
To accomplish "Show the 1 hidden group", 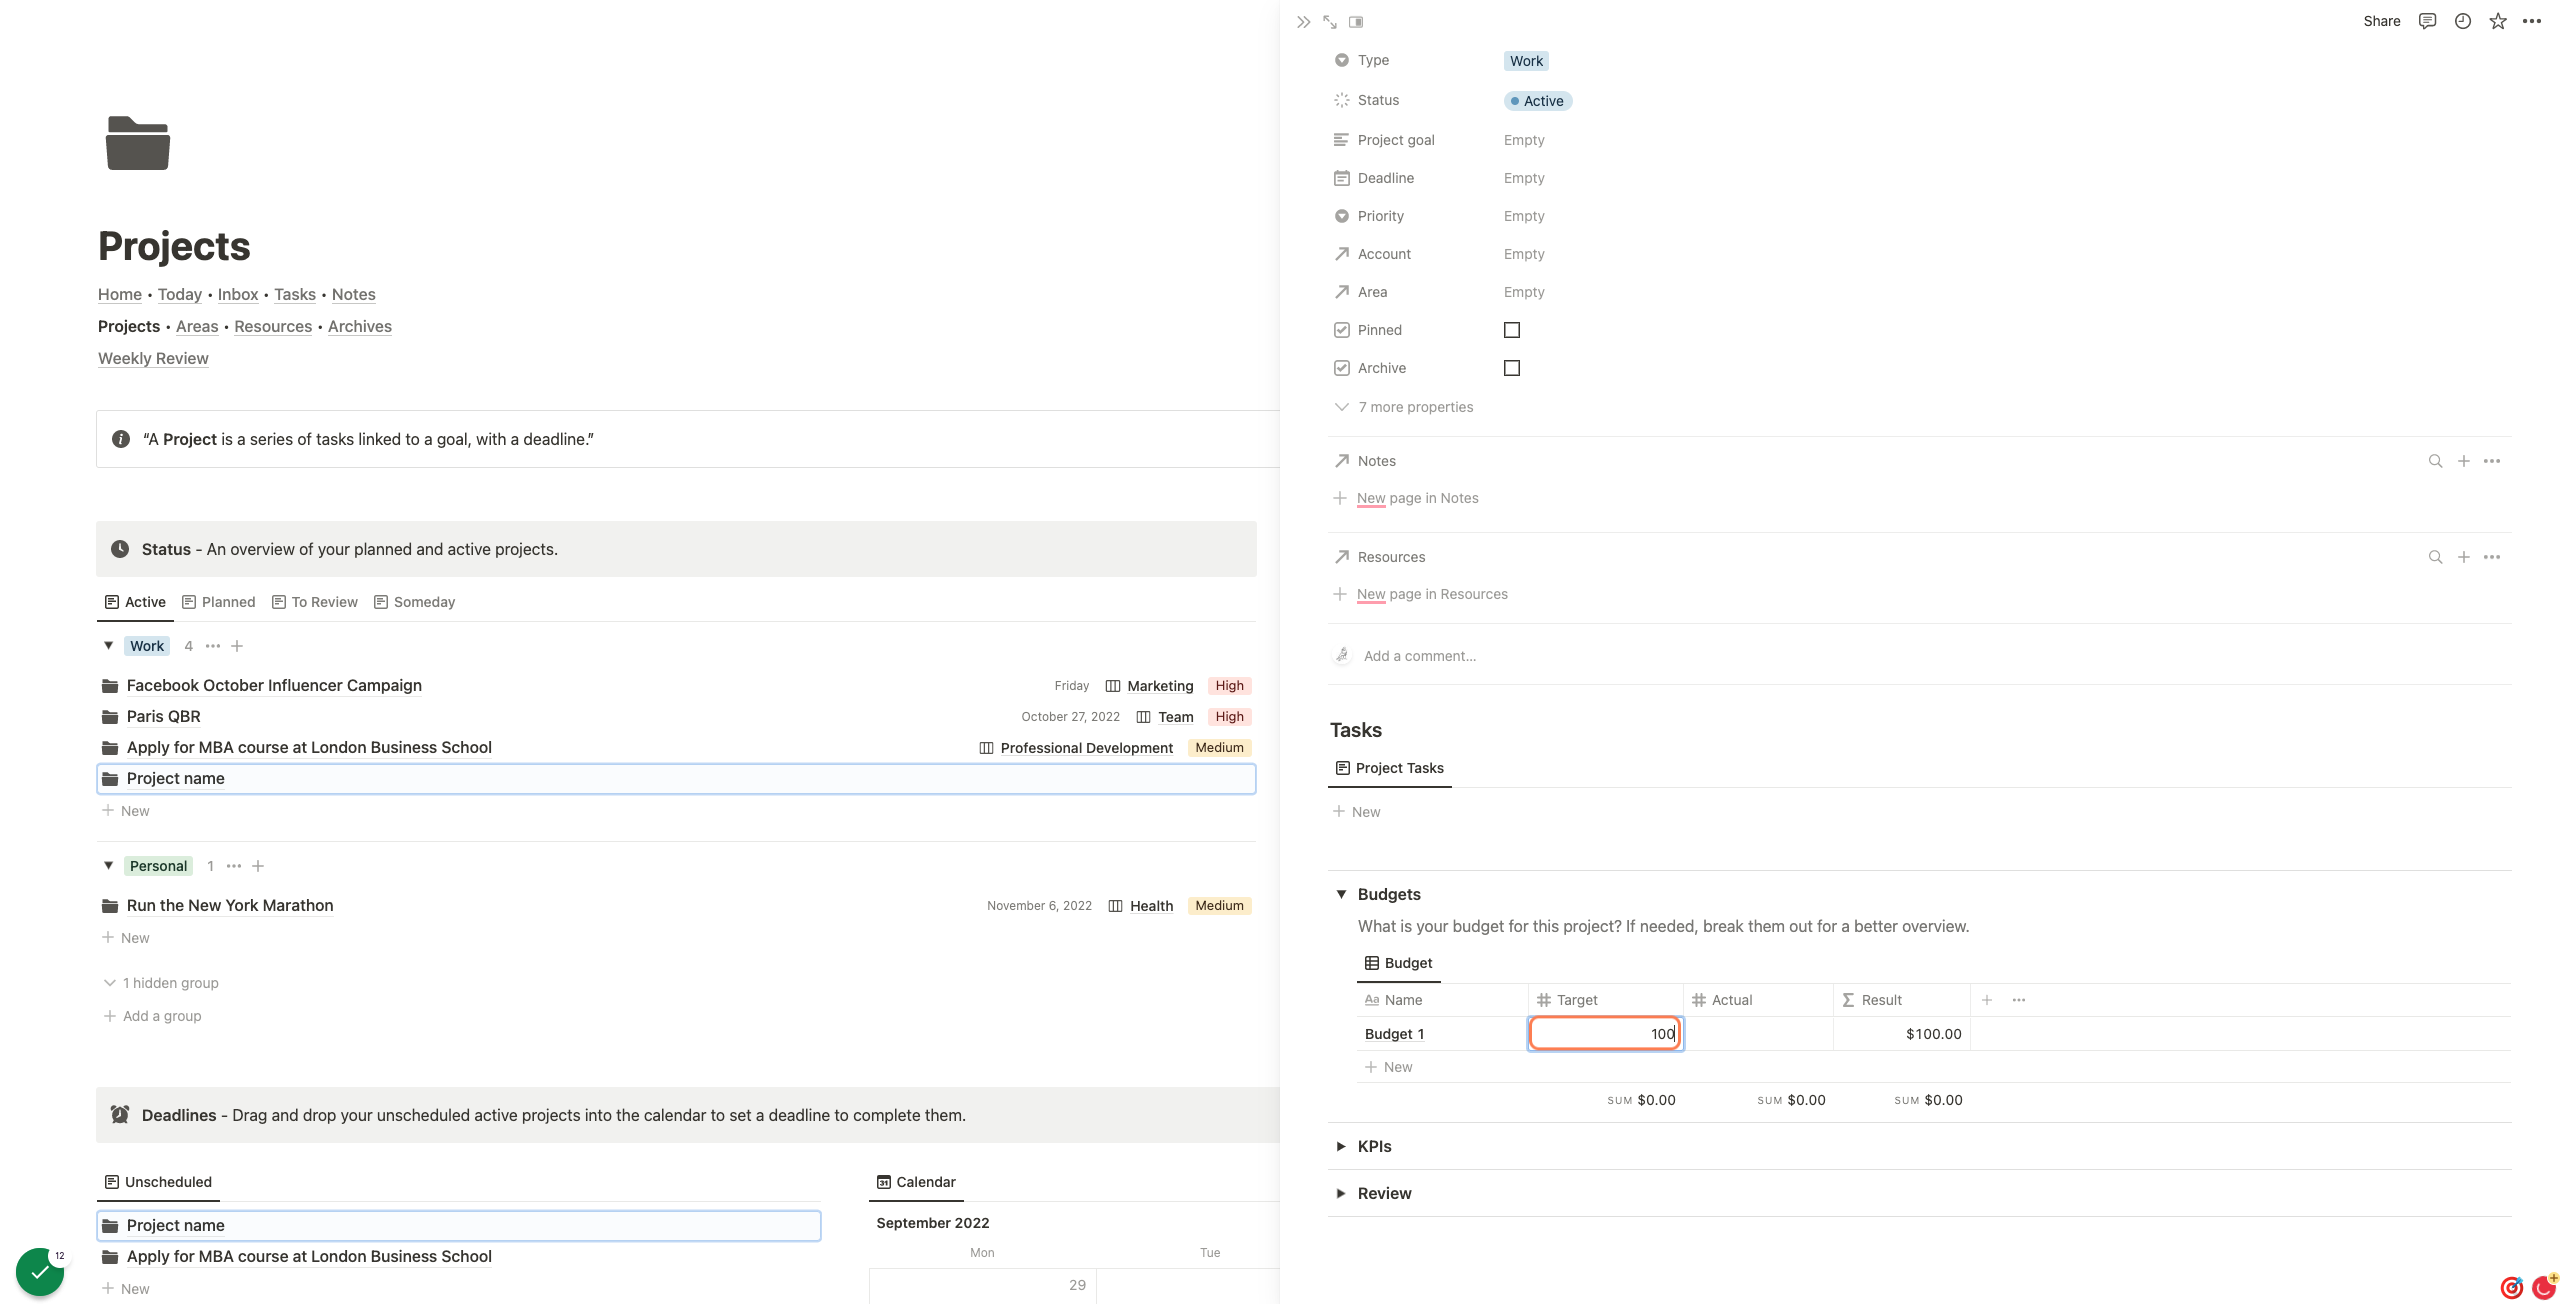I will [161, 983].
